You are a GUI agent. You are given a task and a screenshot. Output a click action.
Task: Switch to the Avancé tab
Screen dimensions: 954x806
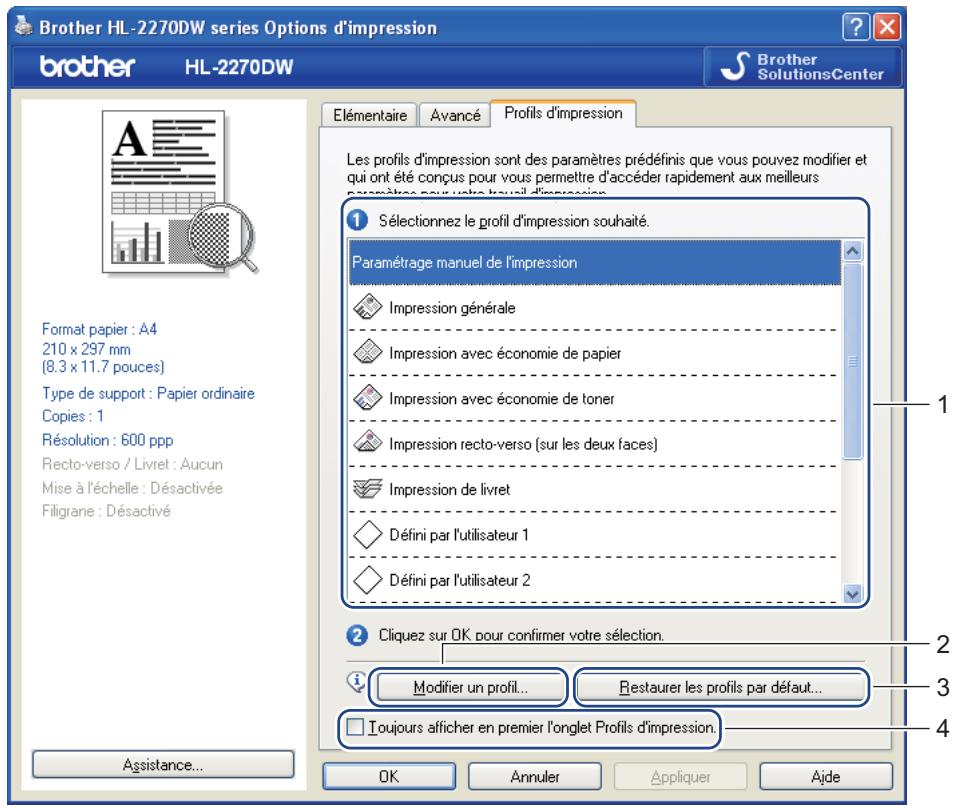coord(455,115)
